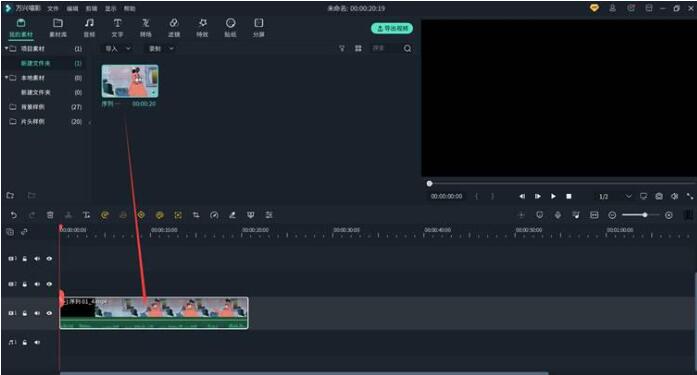Open the 音频 audio tab
Viewport: 697px width, 375px height.
(x=89, y=28)
